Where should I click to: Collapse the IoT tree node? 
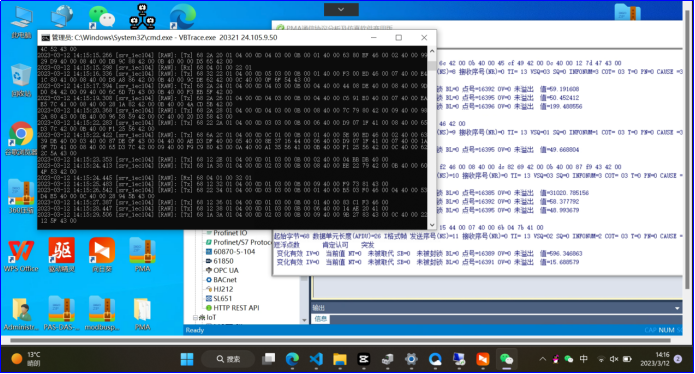(x=195, y=318)
